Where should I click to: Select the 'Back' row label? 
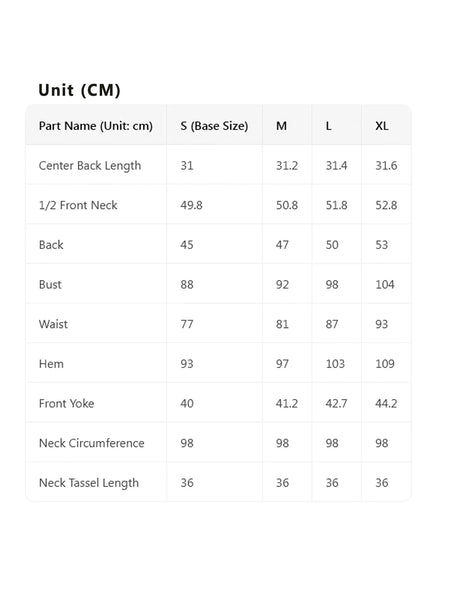pos(51,245)
